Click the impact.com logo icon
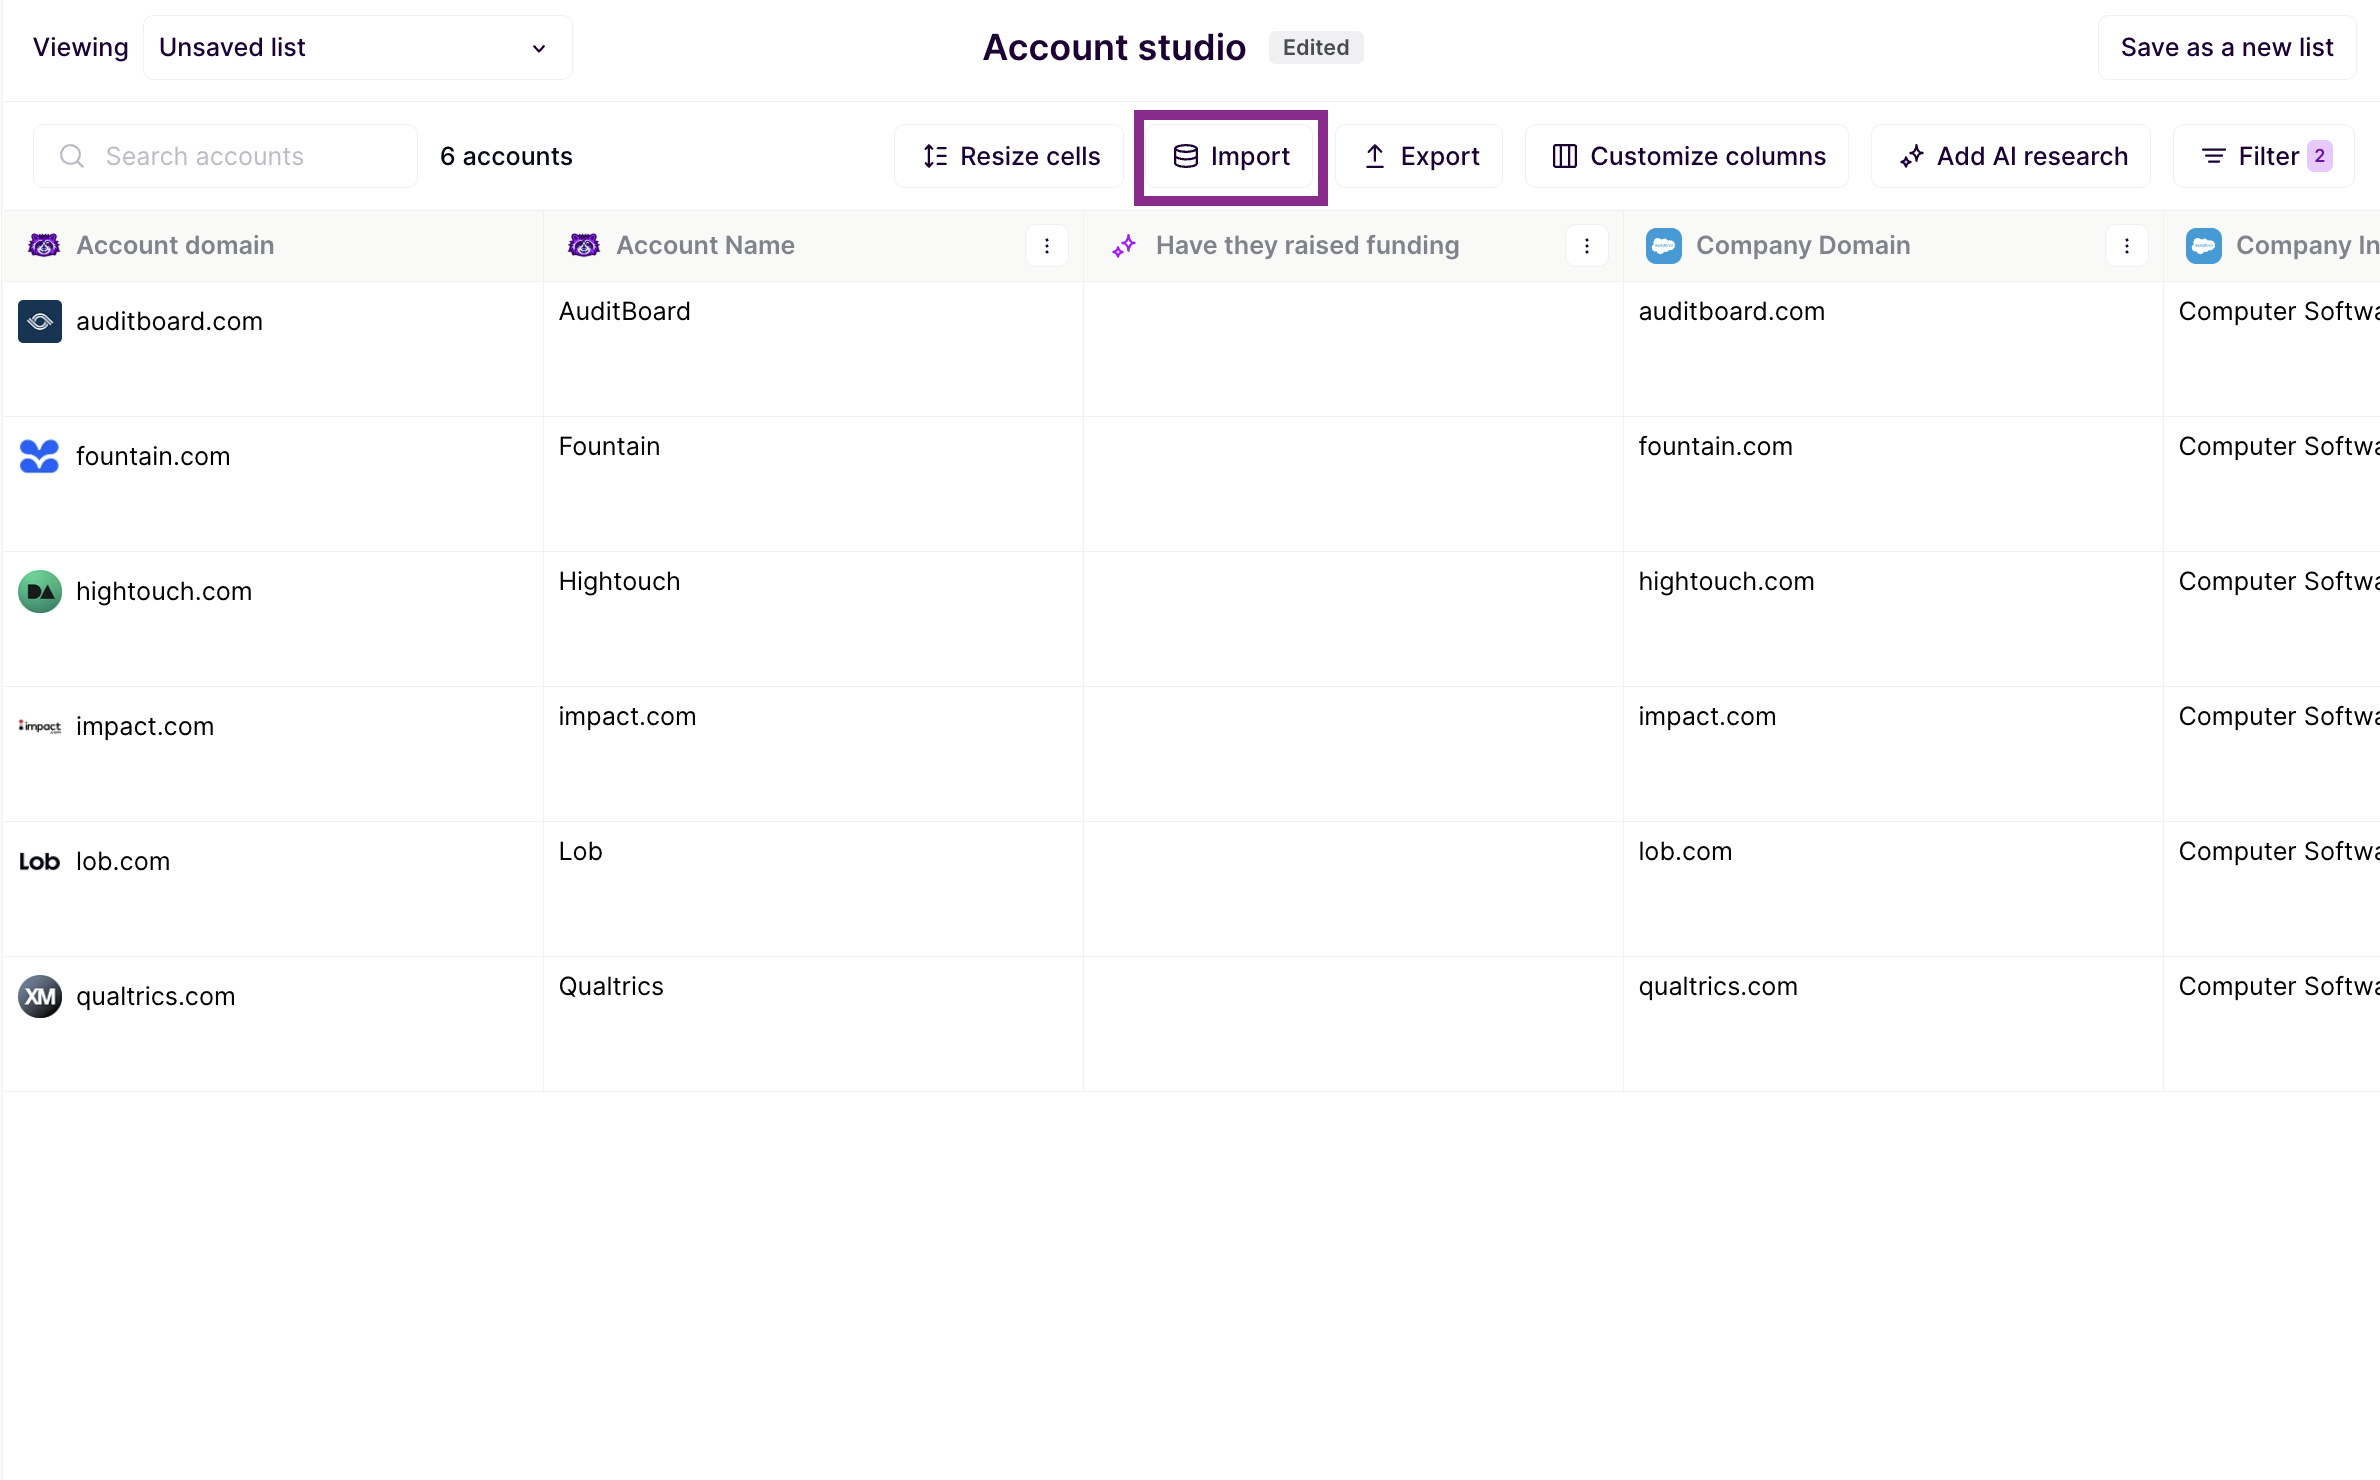Viewport: 2380px width, 1480px height. pos(40,726)
